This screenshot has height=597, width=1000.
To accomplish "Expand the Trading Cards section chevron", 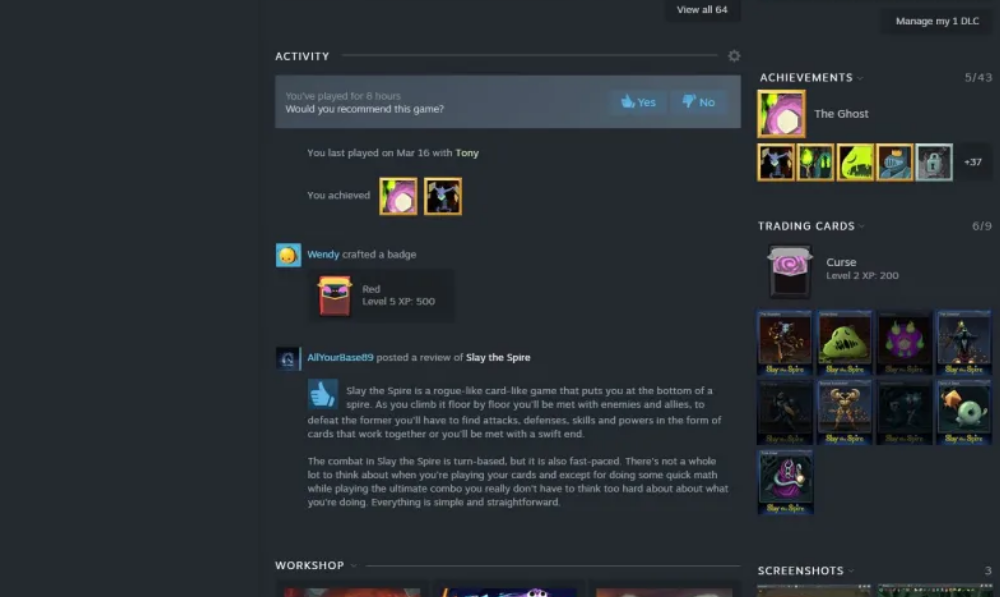I will click(x=862, y=226).
